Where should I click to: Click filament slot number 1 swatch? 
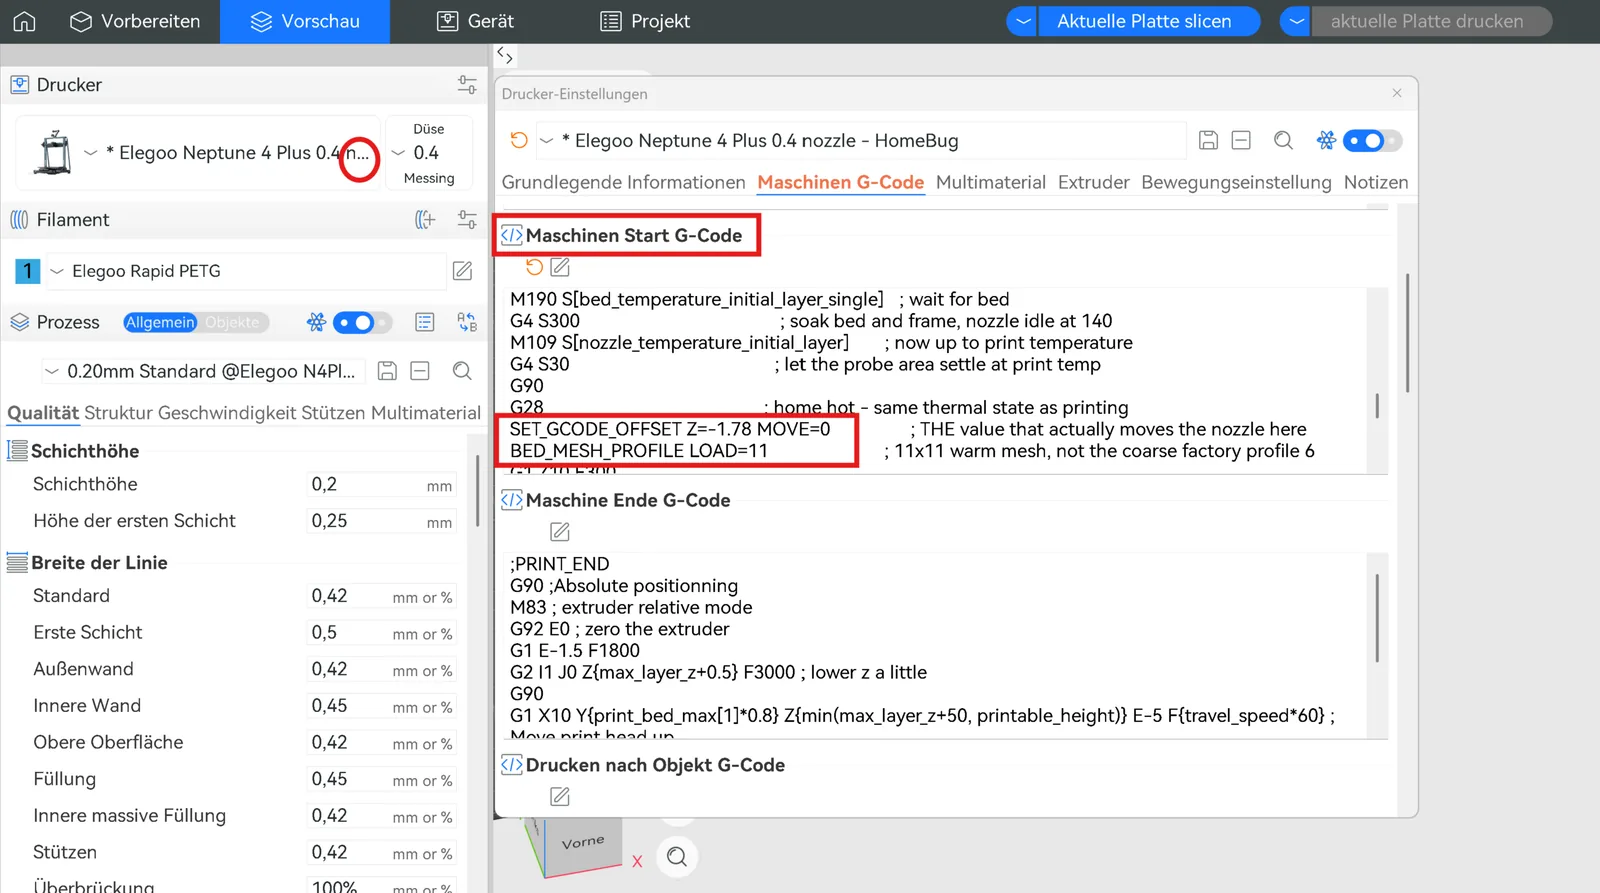point(28,271)
